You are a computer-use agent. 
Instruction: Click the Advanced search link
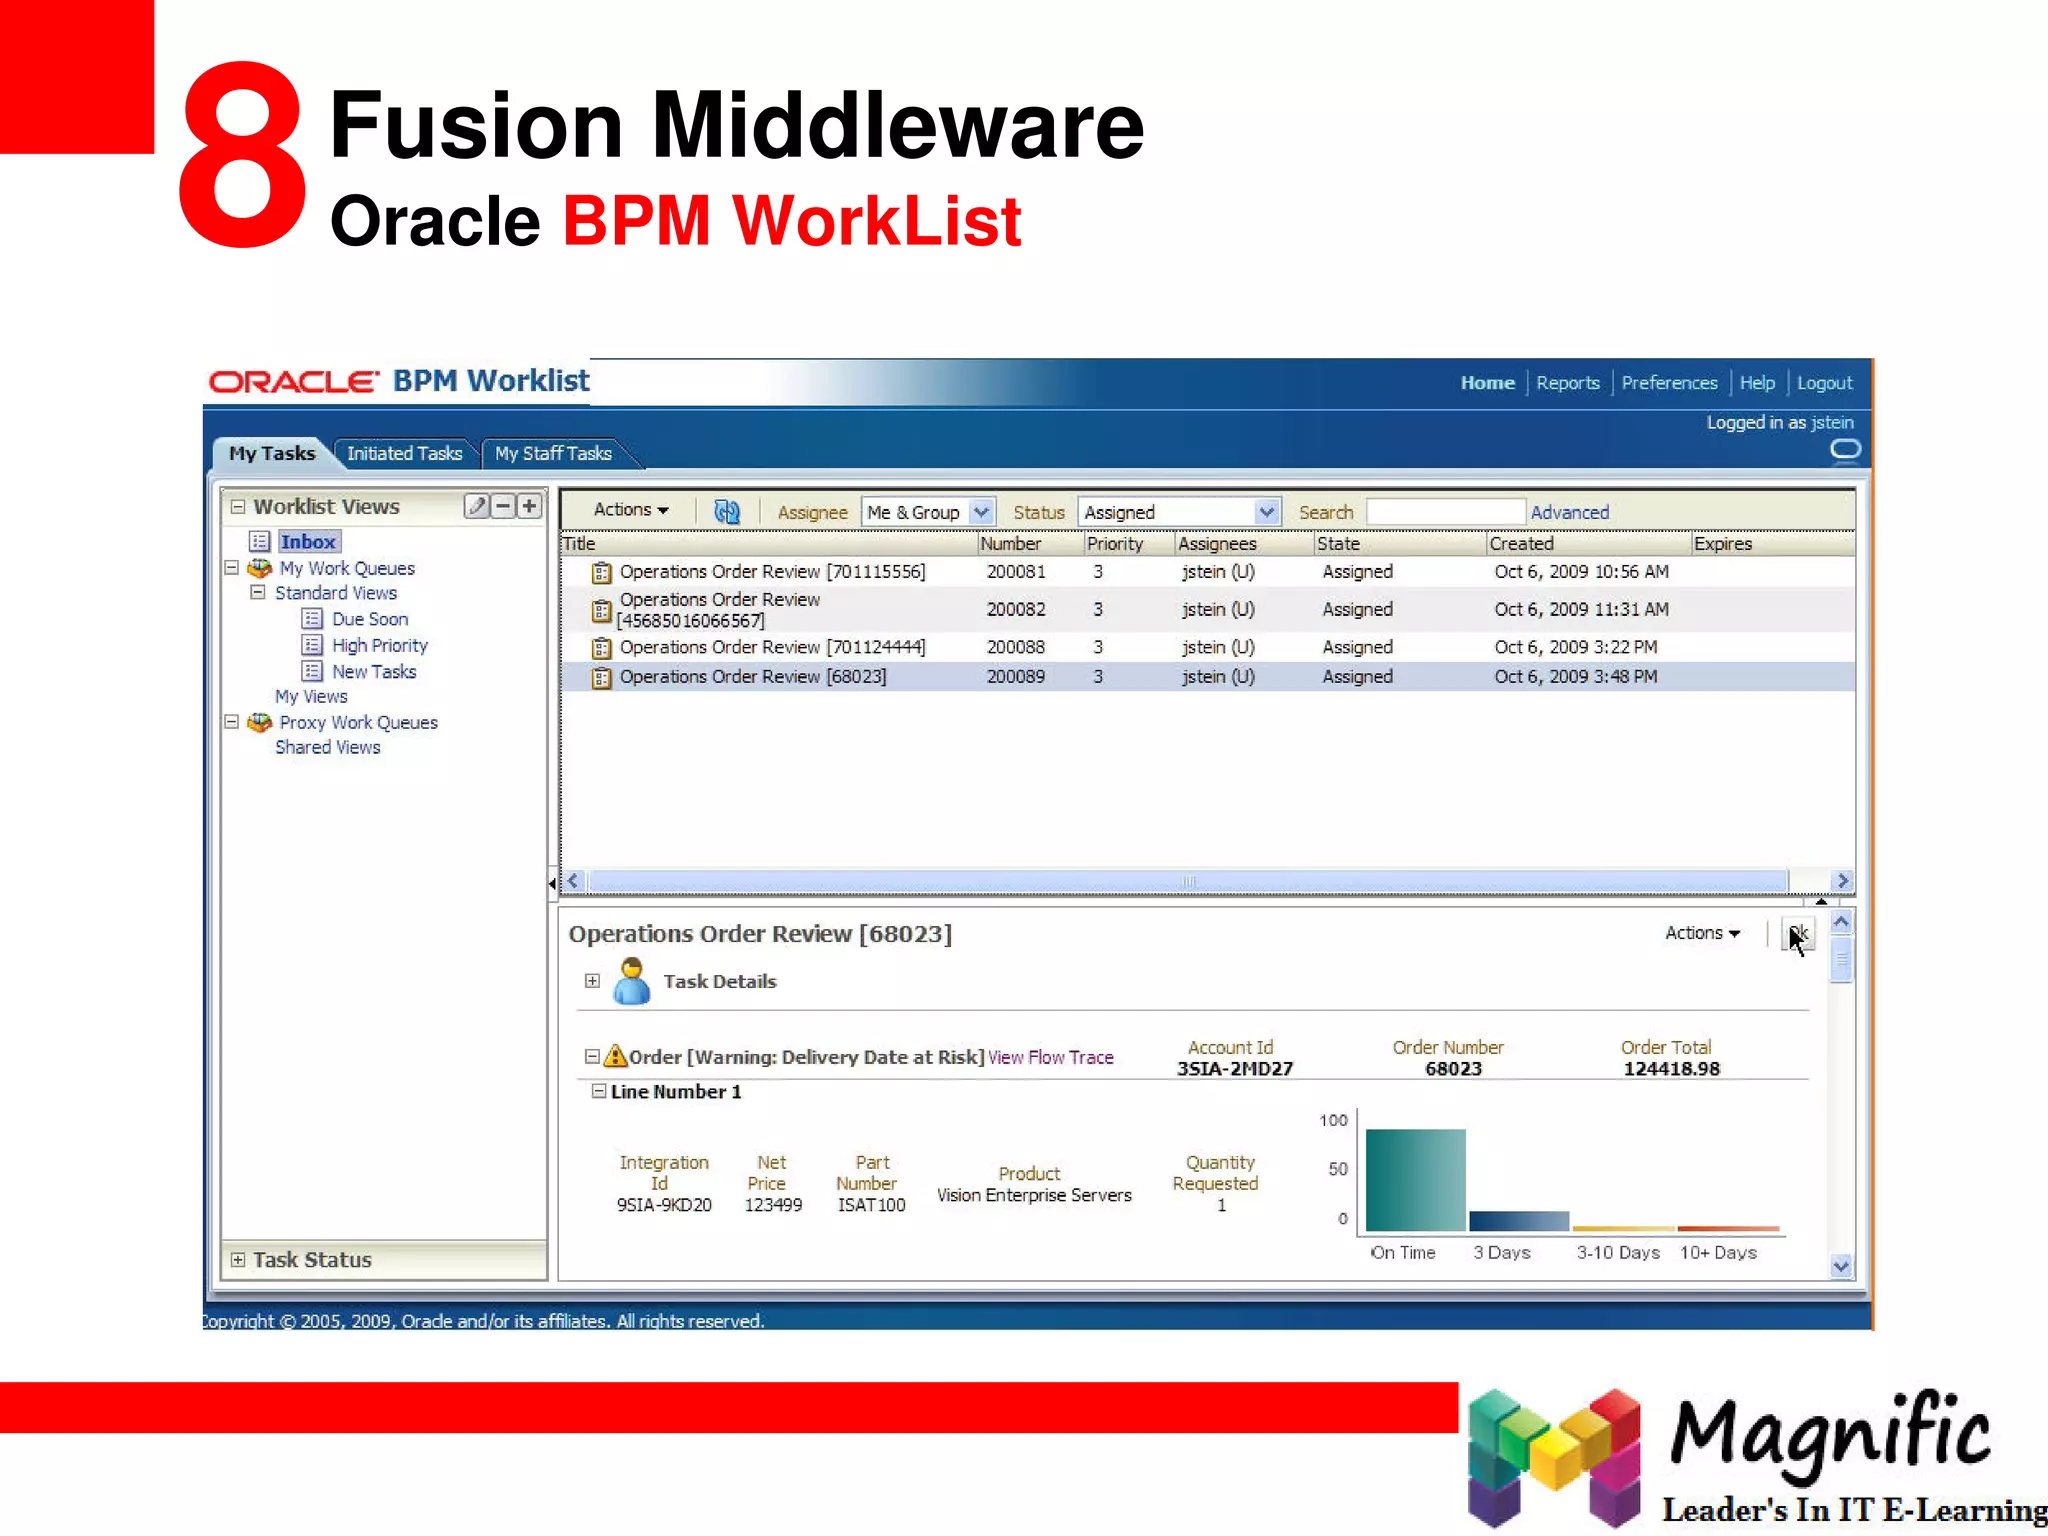(x=1569, y=512)
